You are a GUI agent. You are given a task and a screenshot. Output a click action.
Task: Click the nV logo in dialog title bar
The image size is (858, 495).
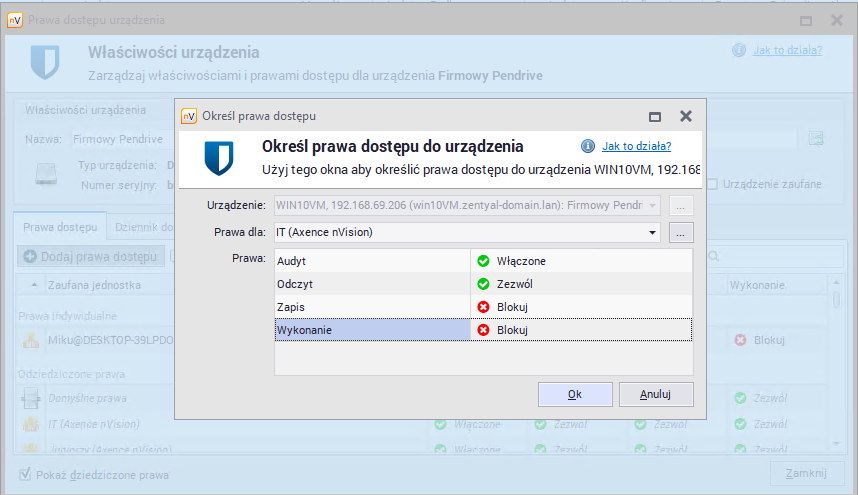(188, 116)
